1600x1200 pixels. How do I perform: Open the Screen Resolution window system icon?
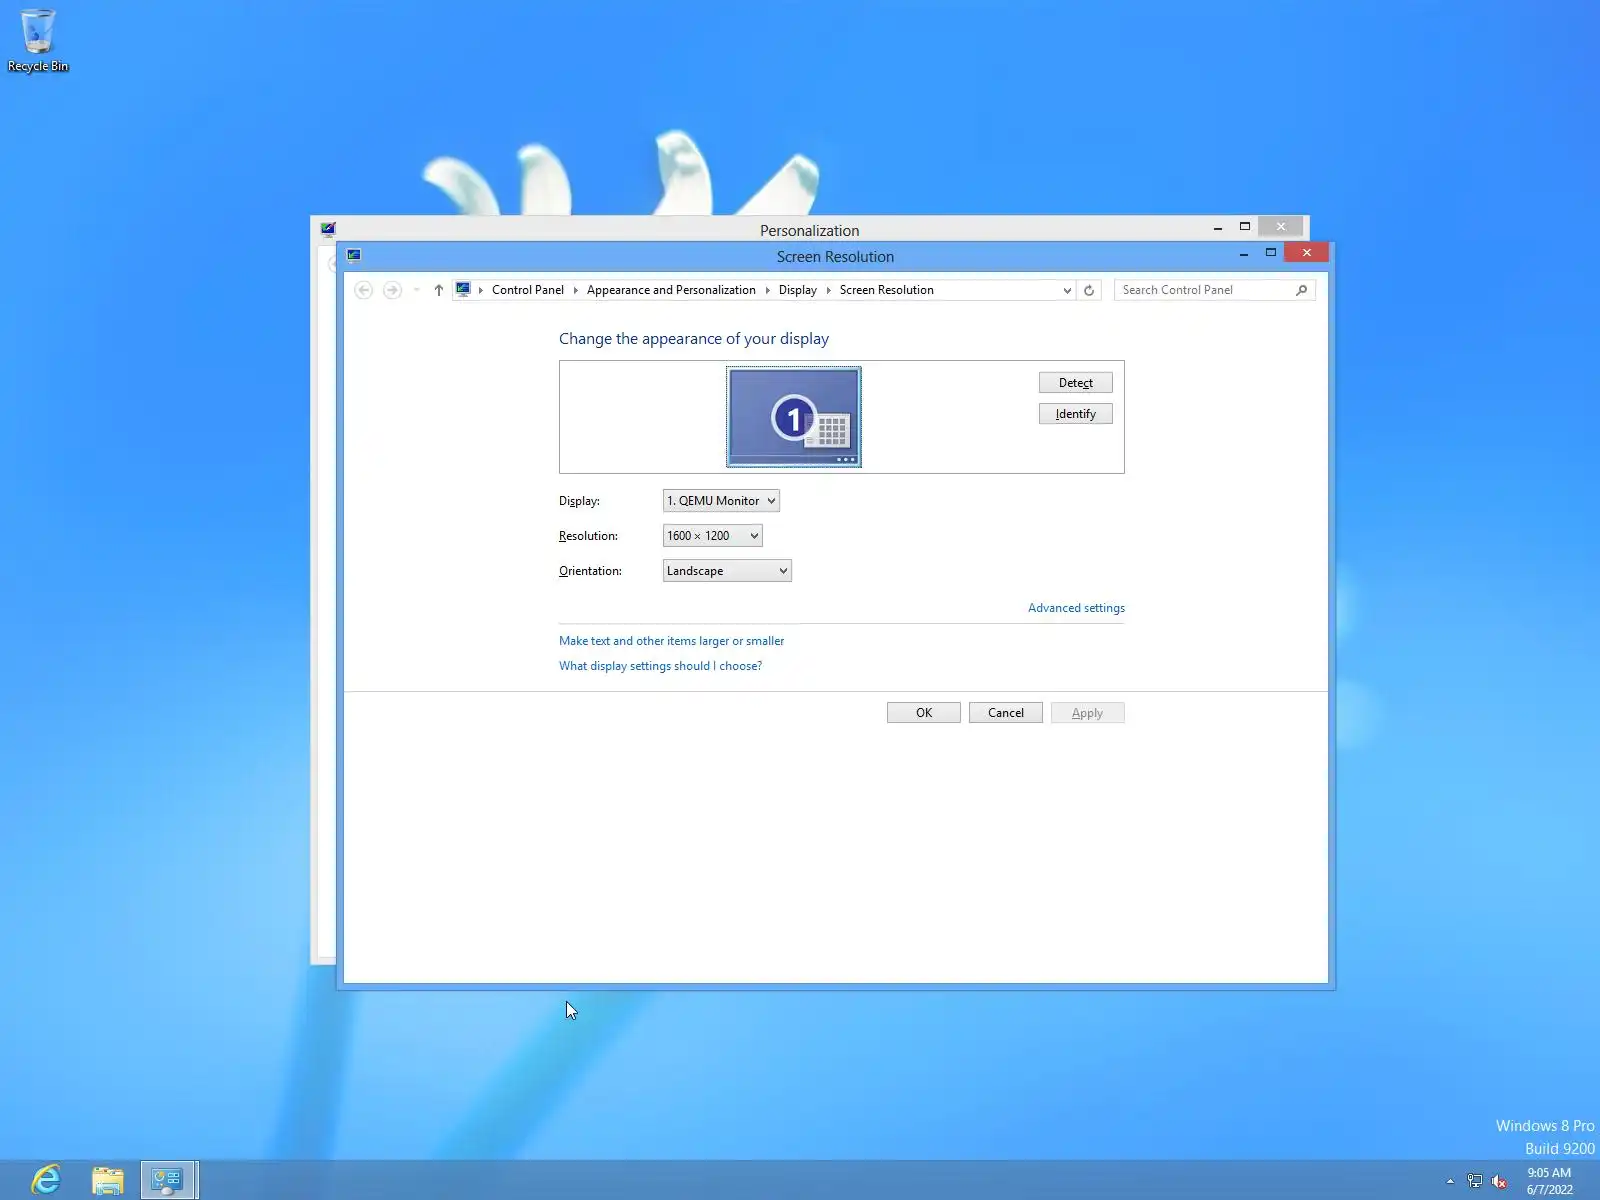coord(354,255)
